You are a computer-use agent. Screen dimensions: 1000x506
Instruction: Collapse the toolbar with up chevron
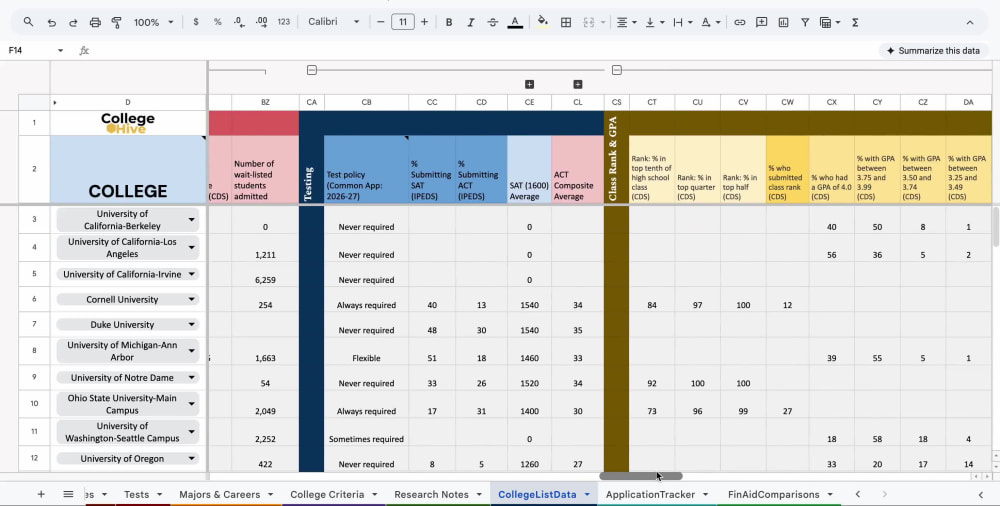tap(970, 22)
